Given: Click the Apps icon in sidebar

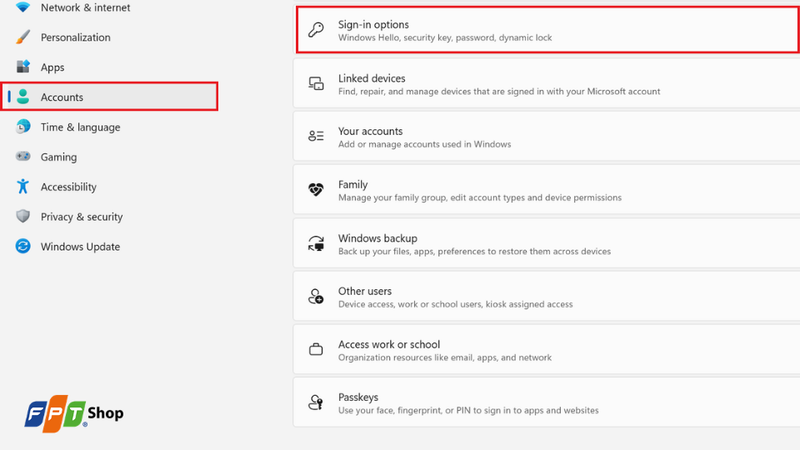Looking at the screenshot, I should click(23, 67).
